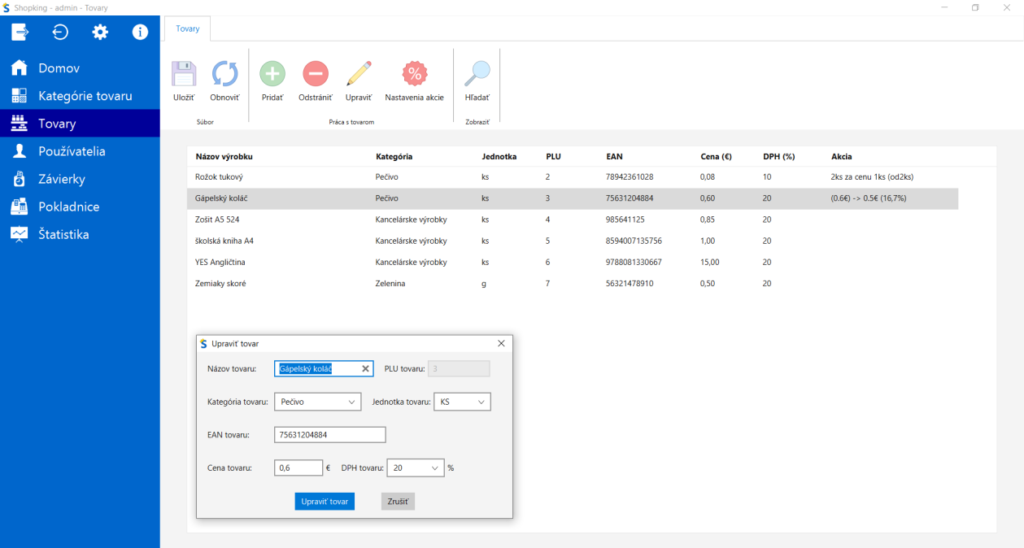Click the info icon in sidebar header
1024x548 pixels.
(140, 32)
